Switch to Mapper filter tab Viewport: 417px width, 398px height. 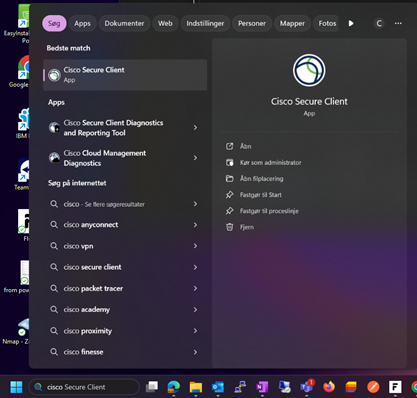[x=292, y=23]
